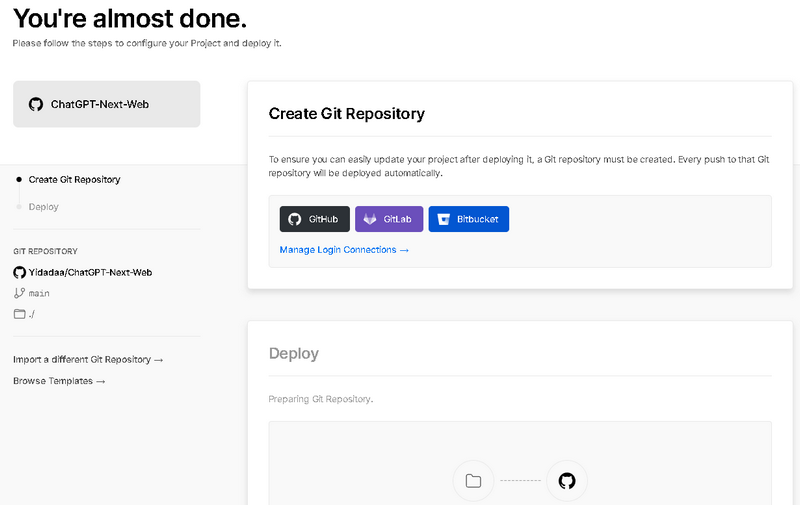Click the GIT REPOSITORY sidebar label
The image size is (800, 505).
click(45, 251)
